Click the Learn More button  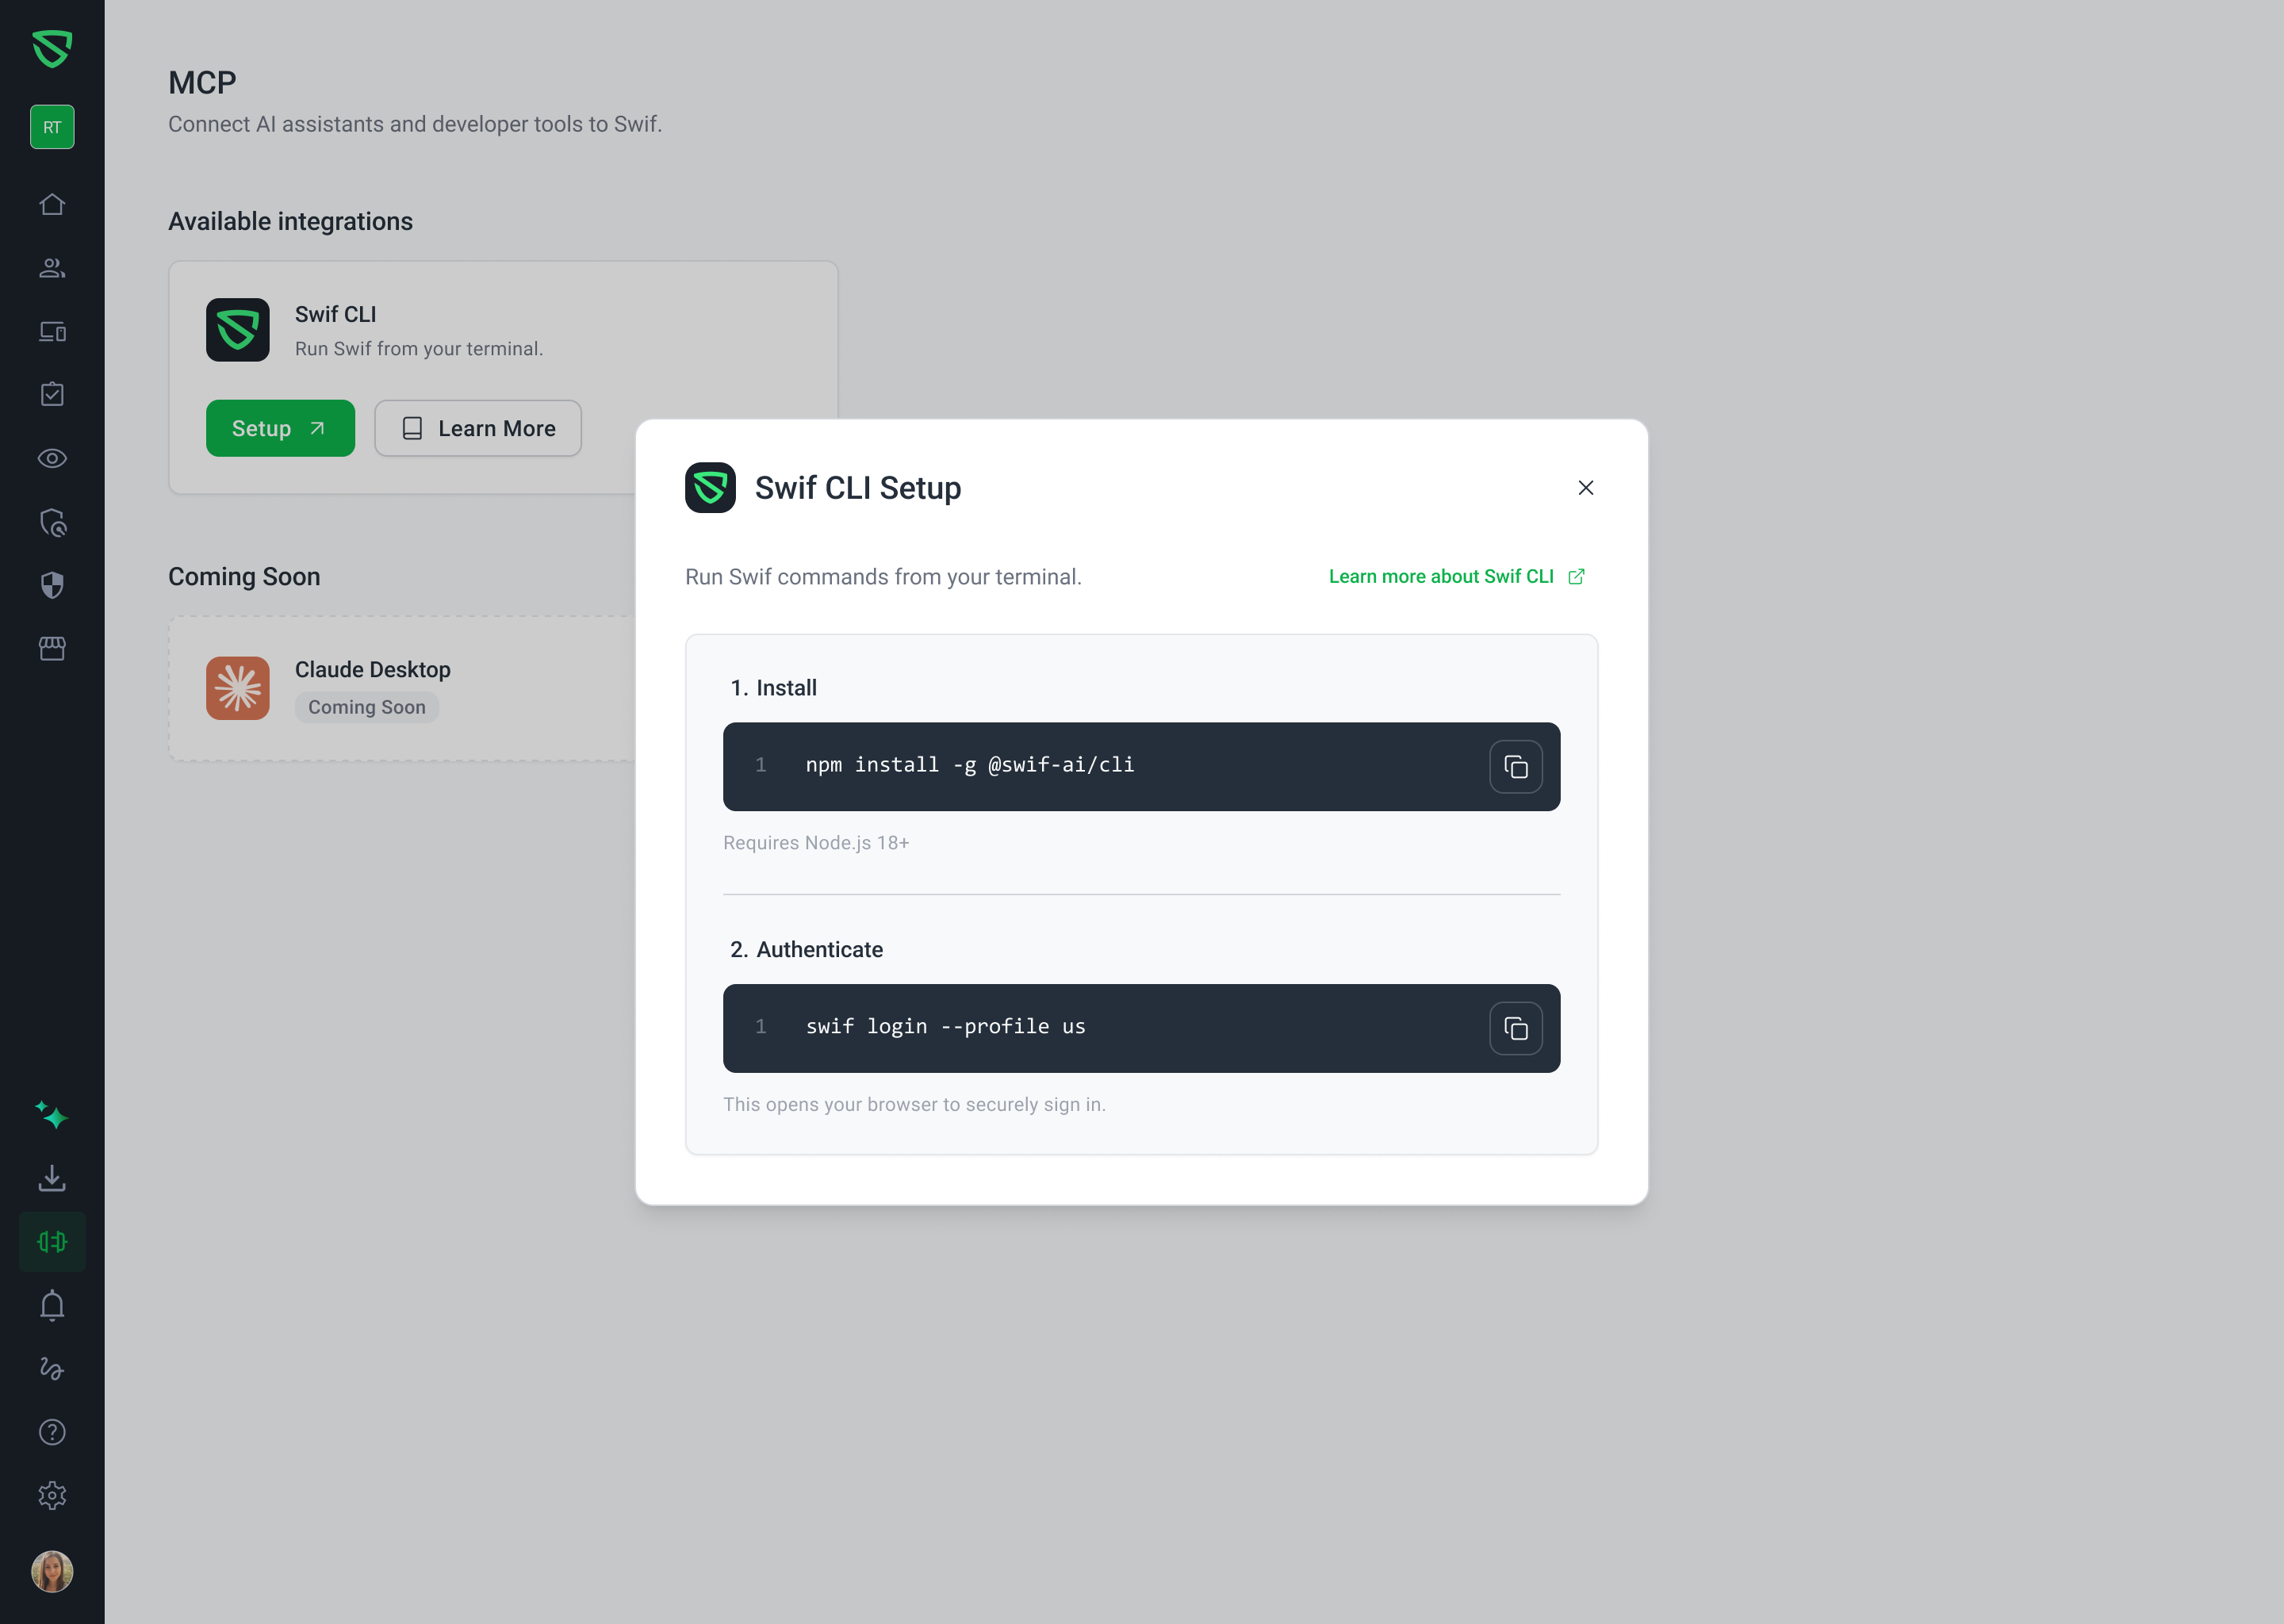pos(478,428)
